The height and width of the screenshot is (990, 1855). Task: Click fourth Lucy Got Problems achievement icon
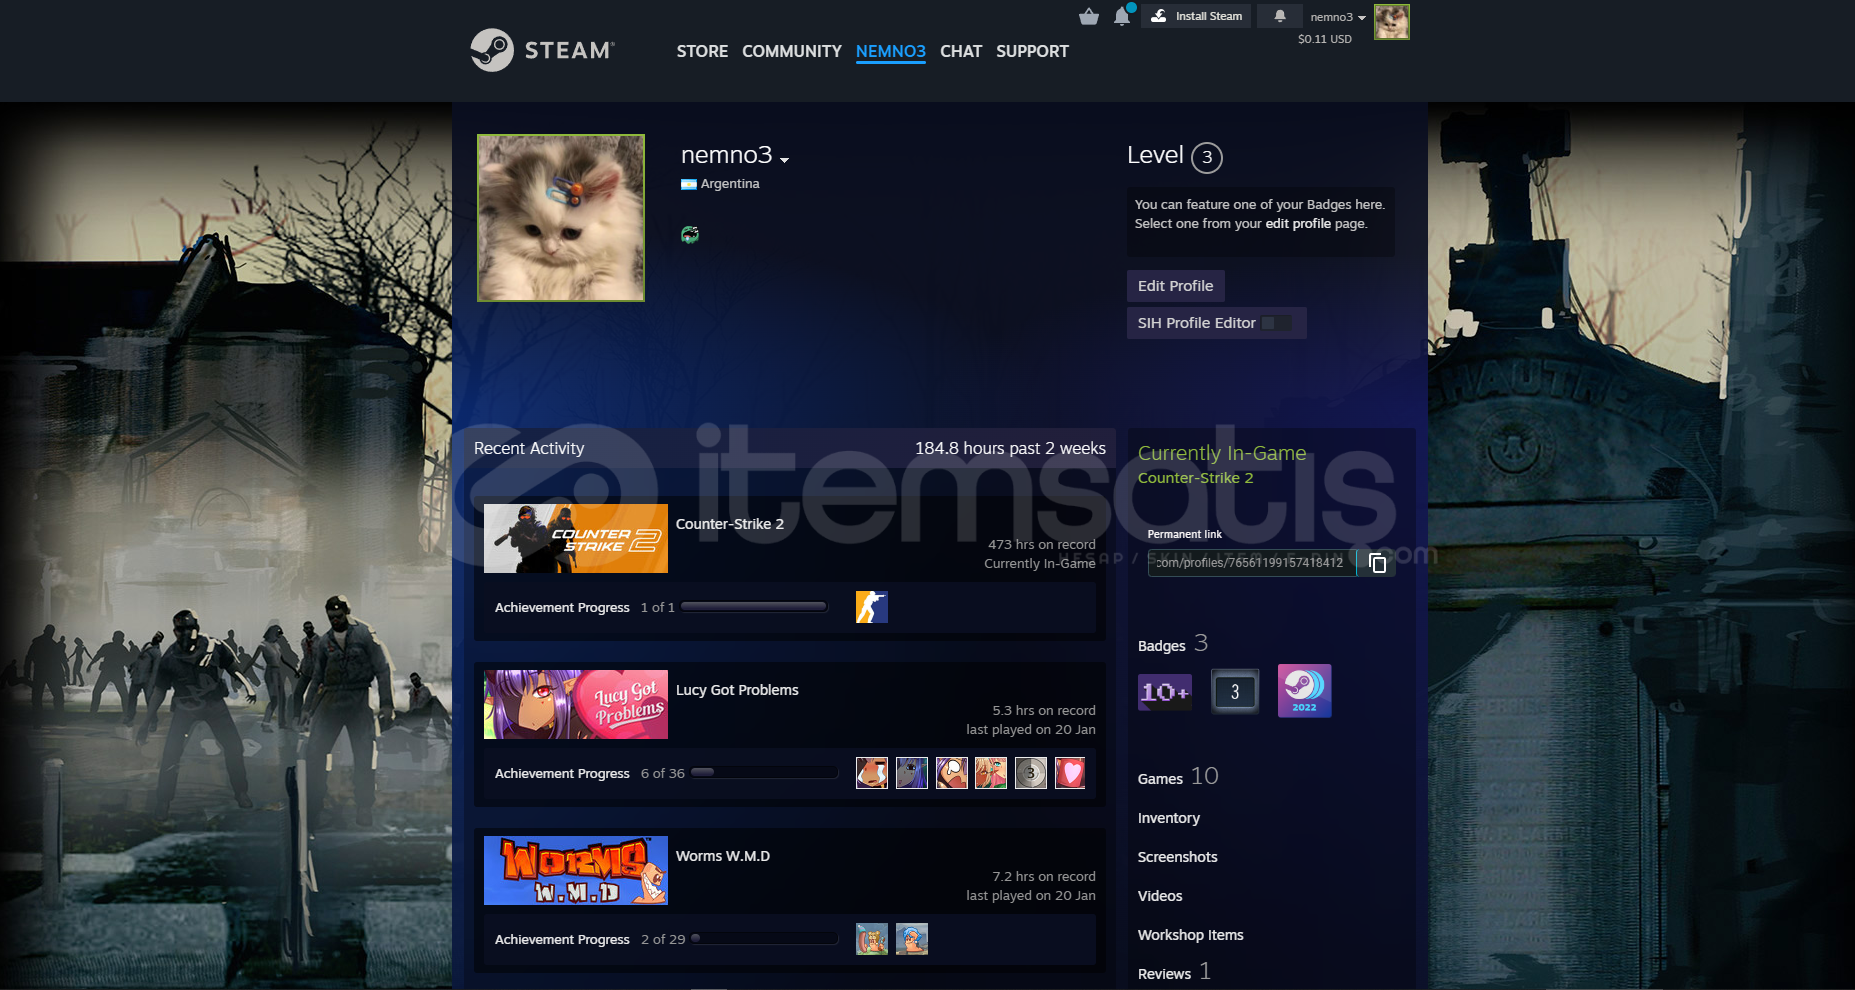point(991,773)
